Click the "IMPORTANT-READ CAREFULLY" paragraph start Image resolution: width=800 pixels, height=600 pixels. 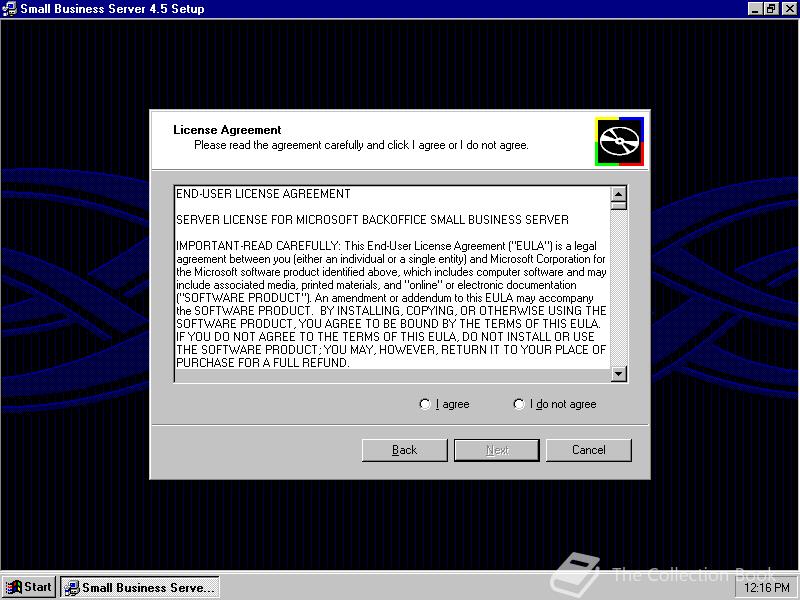point(258,246)
